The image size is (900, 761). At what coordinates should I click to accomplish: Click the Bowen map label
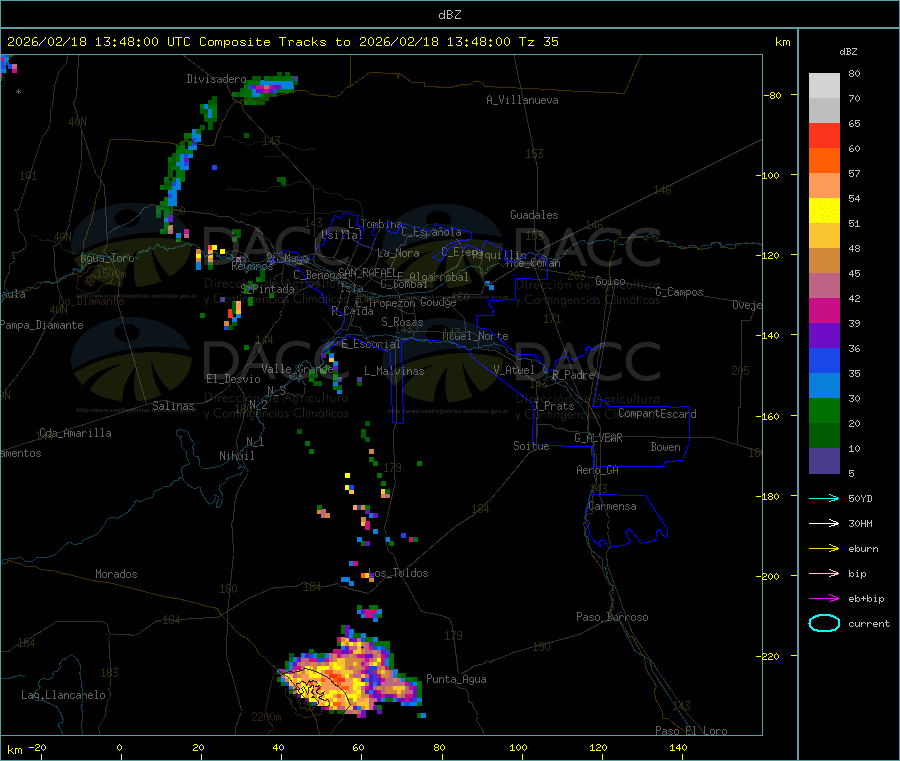[x=665, y=447]
